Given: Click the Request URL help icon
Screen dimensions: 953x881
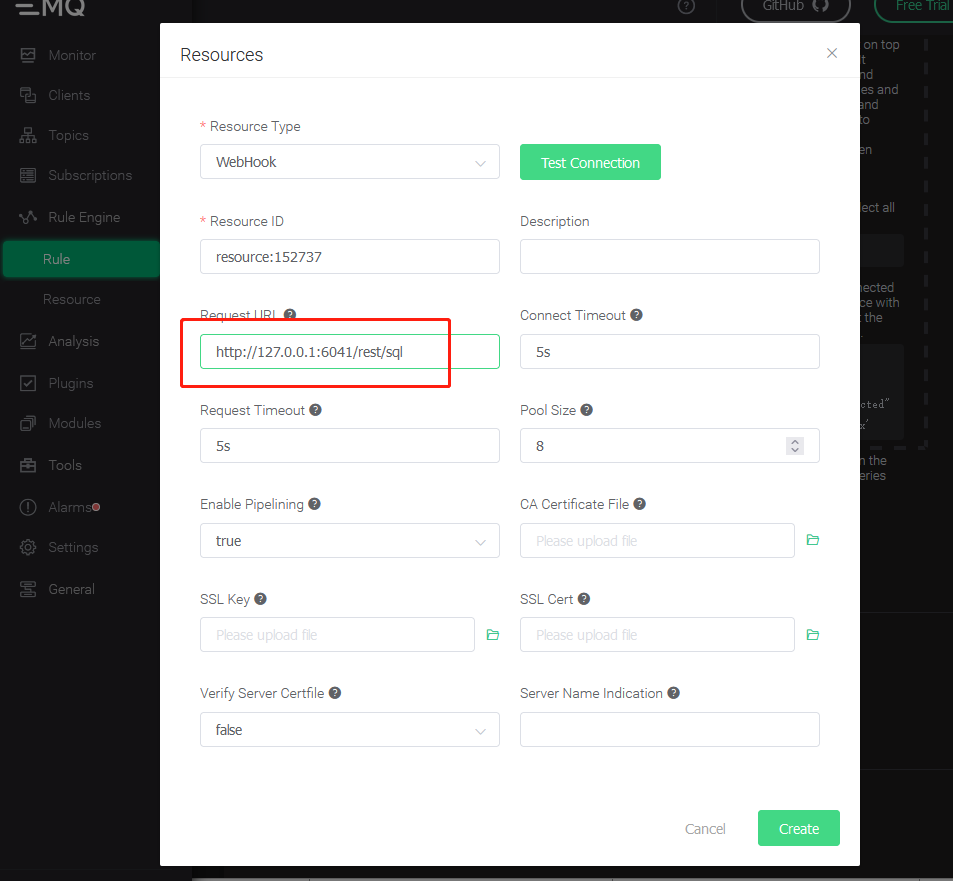Looking at the screenshot, I should point(290,315).
